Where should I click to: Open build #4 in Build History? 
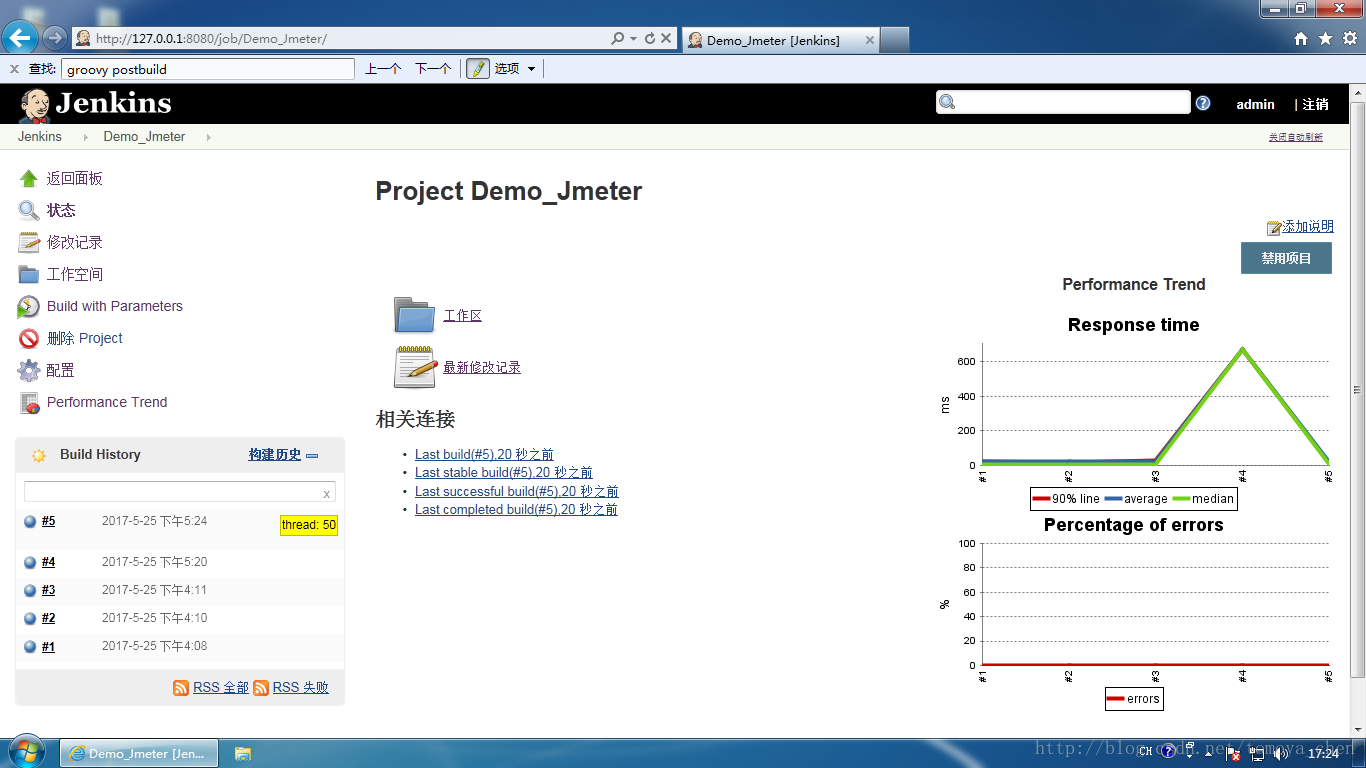point(48,563)
